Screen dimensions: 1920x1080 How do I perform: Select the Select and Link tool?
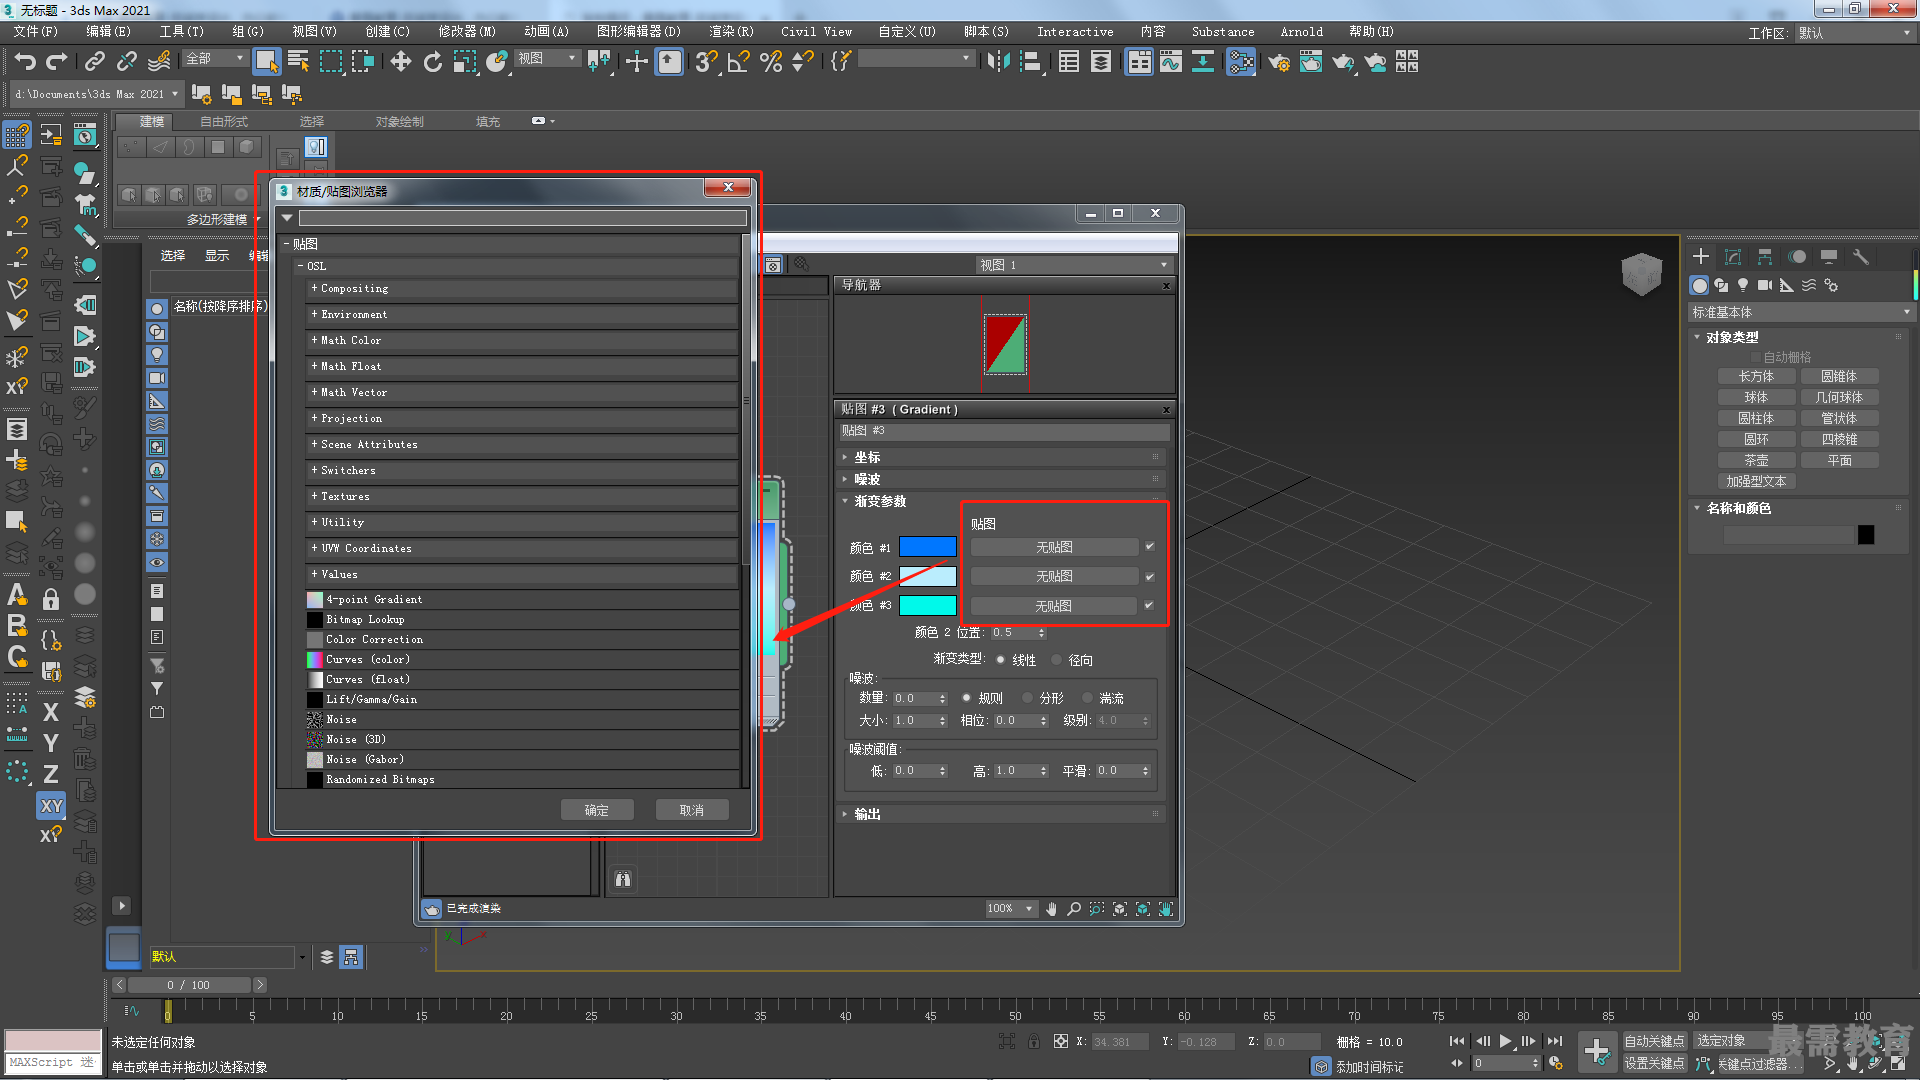[95, 62]
